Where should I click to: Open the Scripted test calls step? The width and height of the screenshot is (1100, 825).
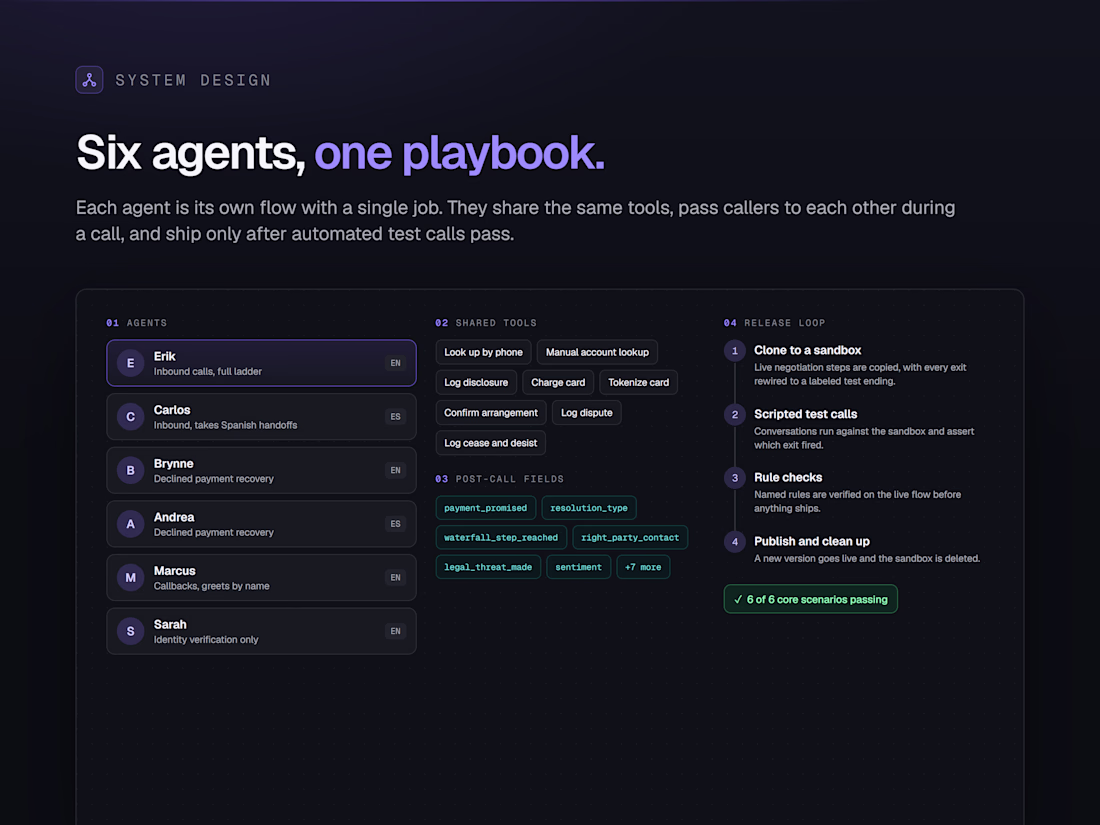[x=805, y=414]
